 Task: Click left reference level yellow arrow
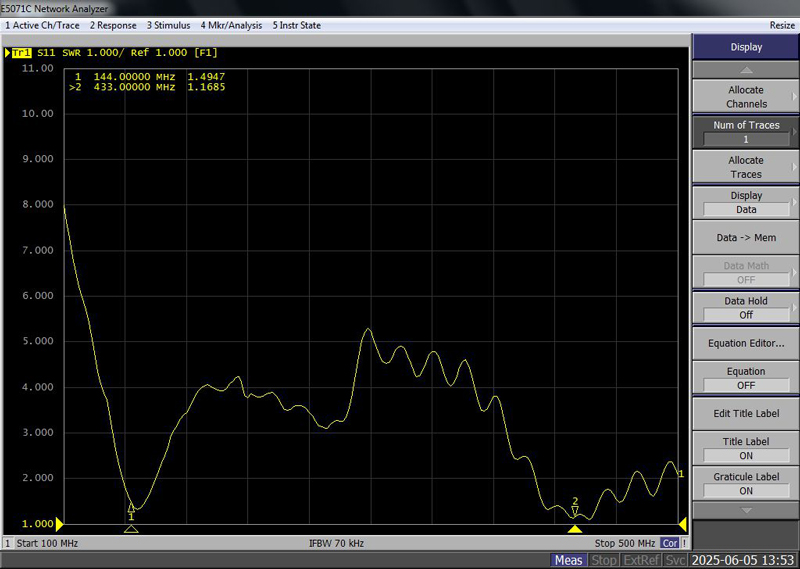pos(59,524)
